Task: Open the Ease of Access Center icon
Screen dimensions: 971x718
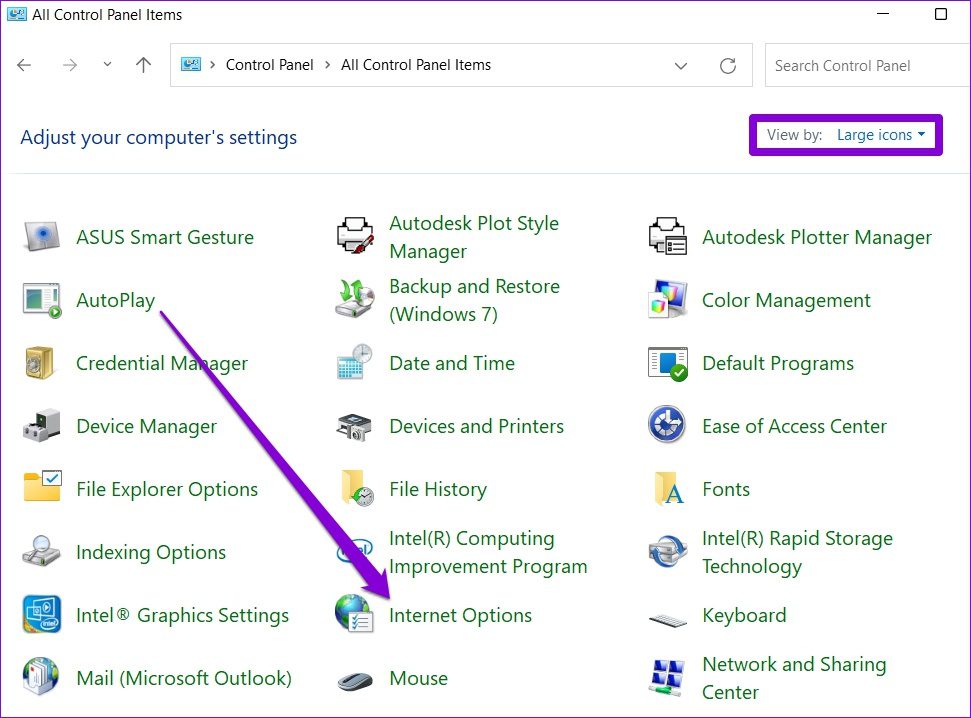Action: tap(667, 426)
